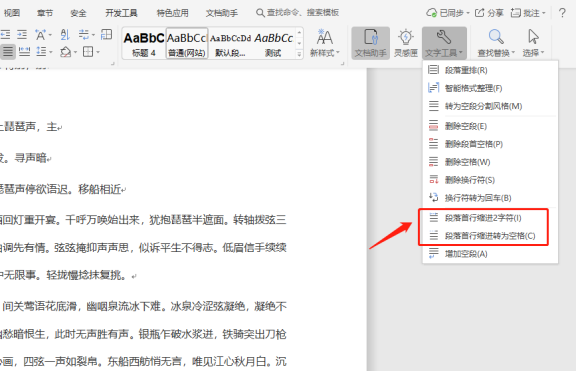Click the question mark help icon
The width and height of the screenshot is (576, 371).
tap(562, 13)
